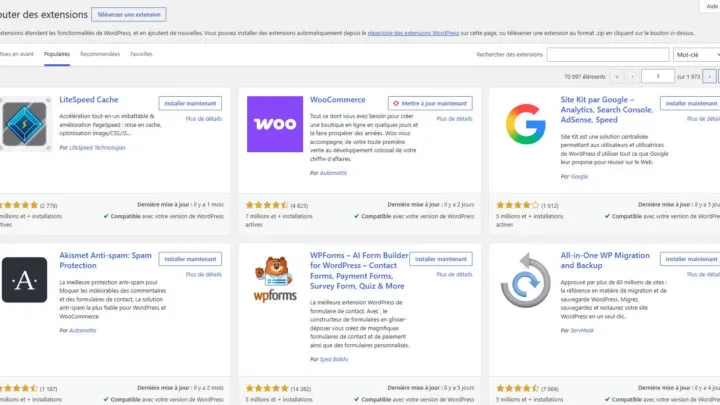Click the Google G logo for Site Kit
The width and height of the screenshot is (720, 405).
tap(525, 124)
